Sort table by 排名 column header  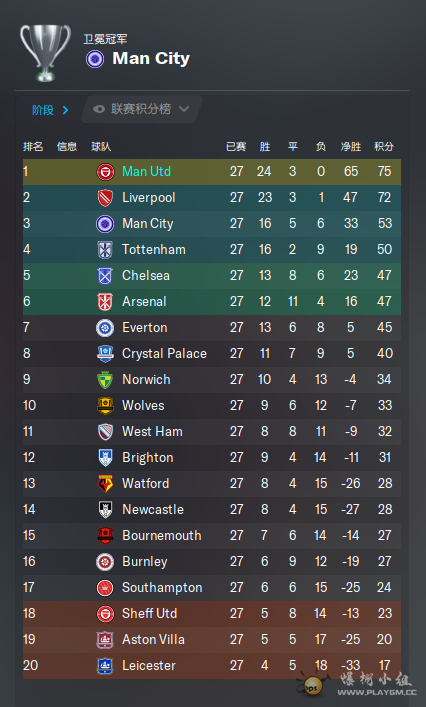coord(33,147)
